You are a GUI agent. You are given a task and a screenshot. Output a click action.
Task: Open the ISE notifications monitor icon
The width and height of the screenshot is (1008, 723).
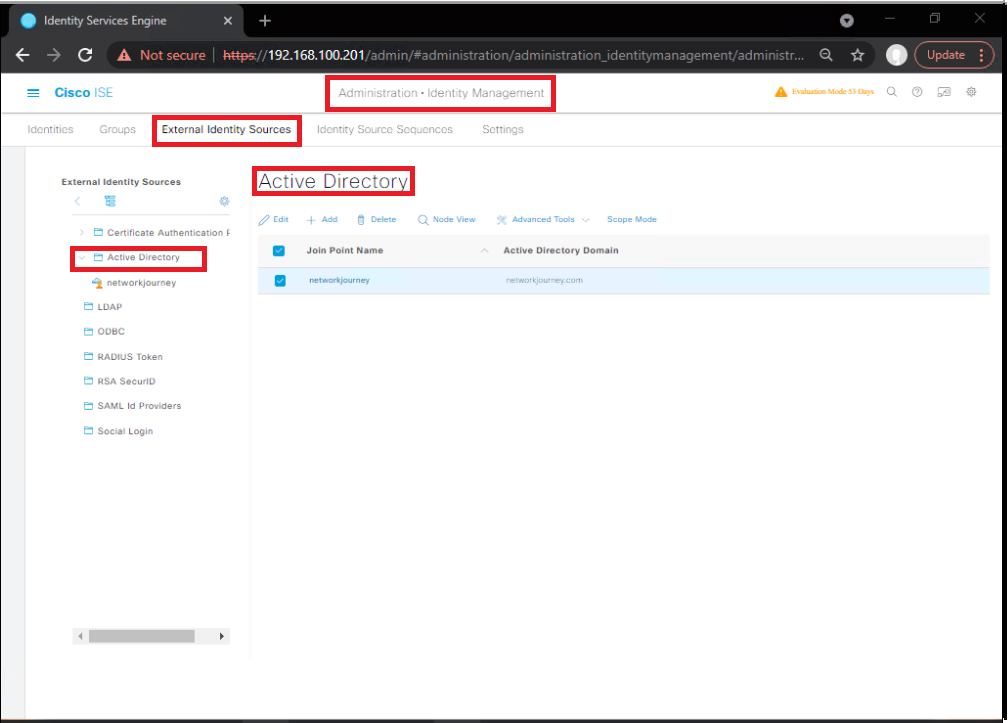(x=944, y=92)
